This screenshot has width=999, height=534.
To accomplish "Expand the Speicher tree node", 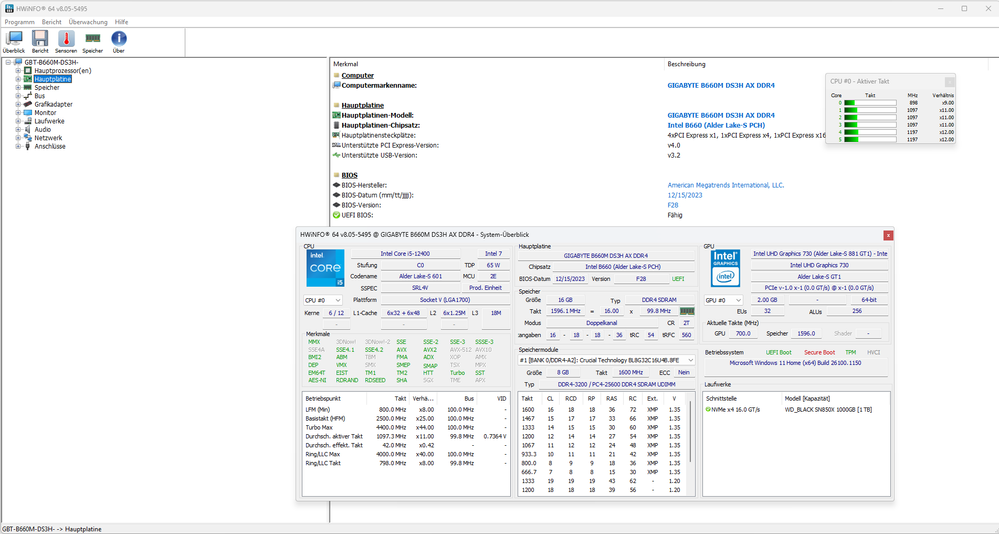I will [x=18, y=87].
